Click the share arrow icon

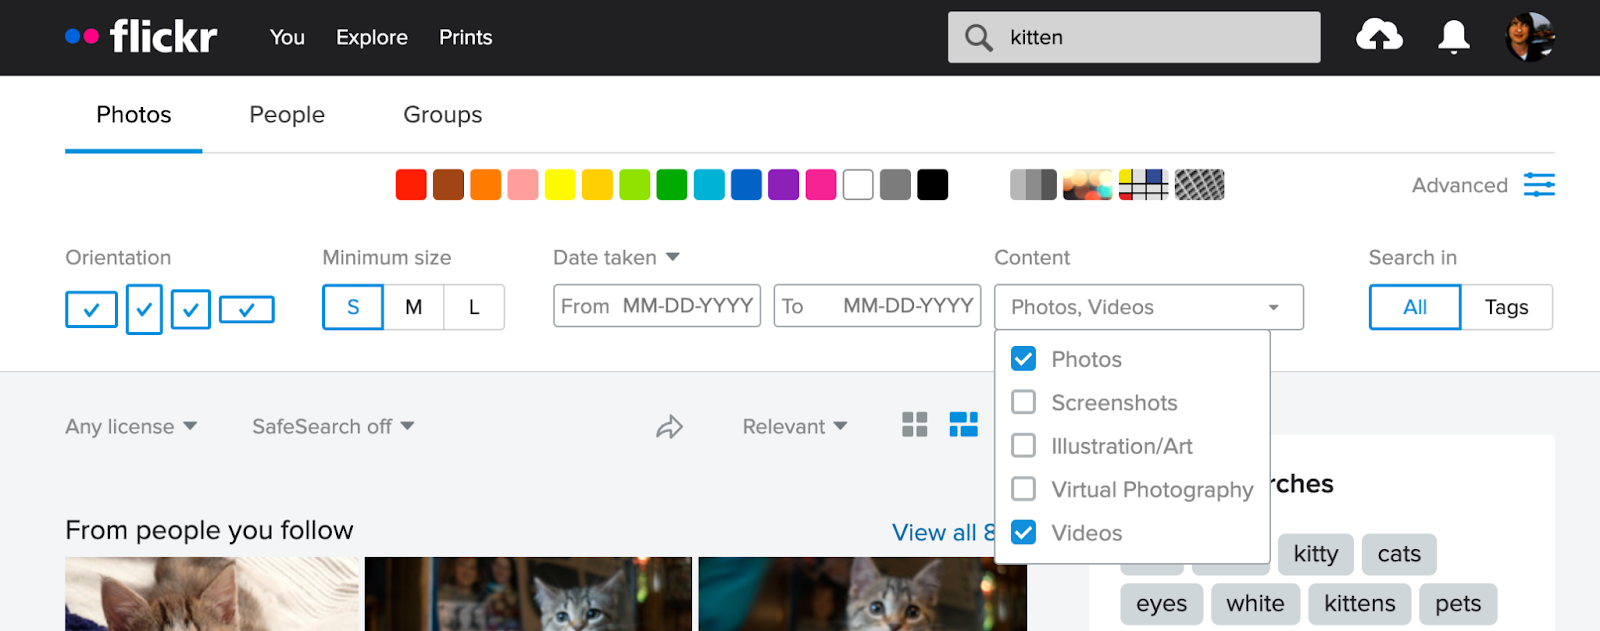click(669, 427)
